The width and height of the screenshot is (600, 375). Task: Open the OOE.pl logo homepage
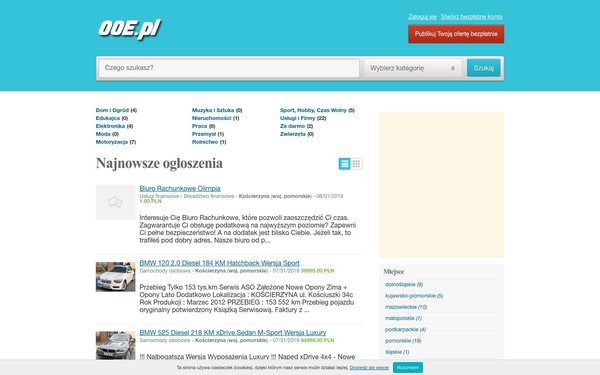[130, 29]
